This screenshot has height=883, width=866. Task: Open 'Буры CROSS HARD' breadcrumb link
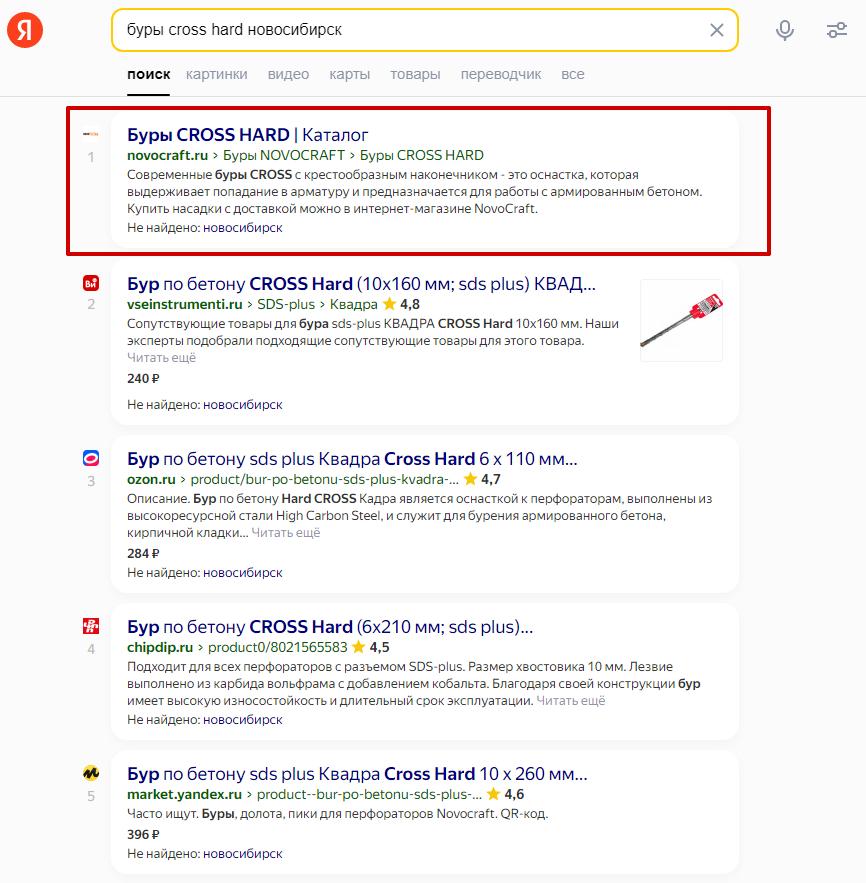(x=422, y=155)
